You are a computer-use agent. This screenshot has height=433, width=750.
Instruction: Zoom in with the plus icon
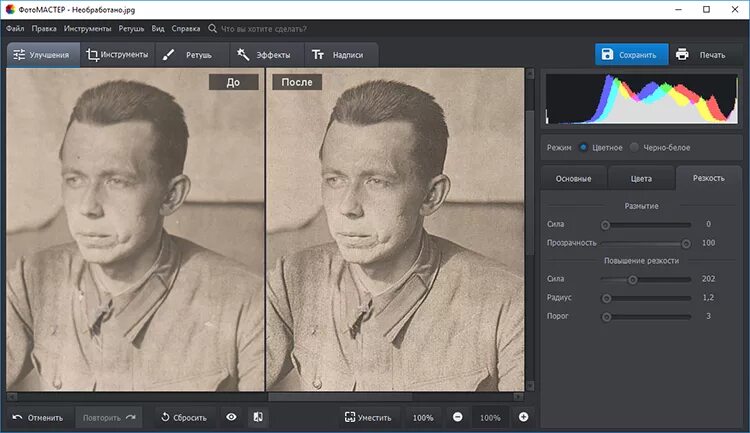[523, 417]
